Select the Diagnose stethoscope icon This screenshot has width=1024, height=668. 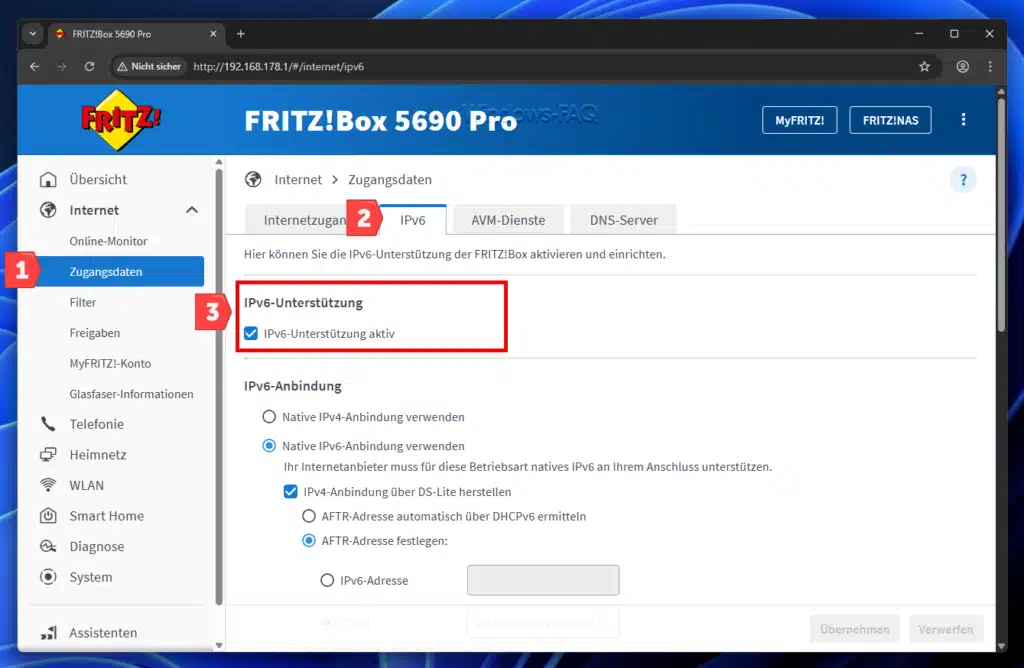pyautogui.click(x=50, y=546)
